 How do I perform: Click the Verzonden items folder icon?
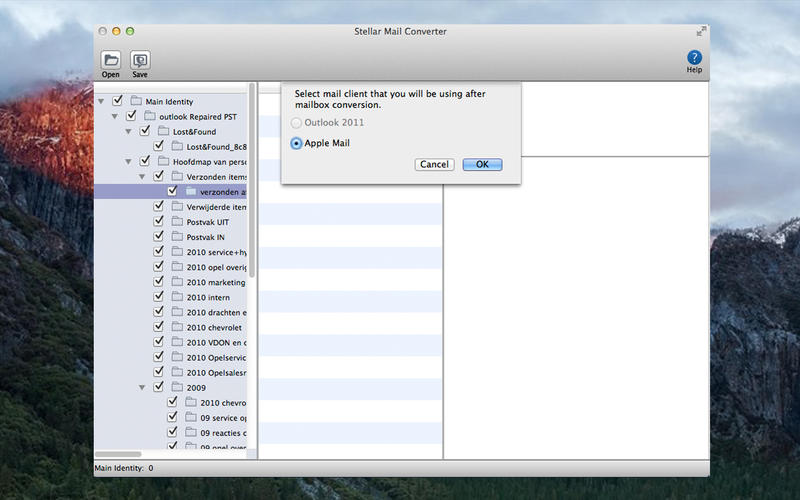click(177, 176)
